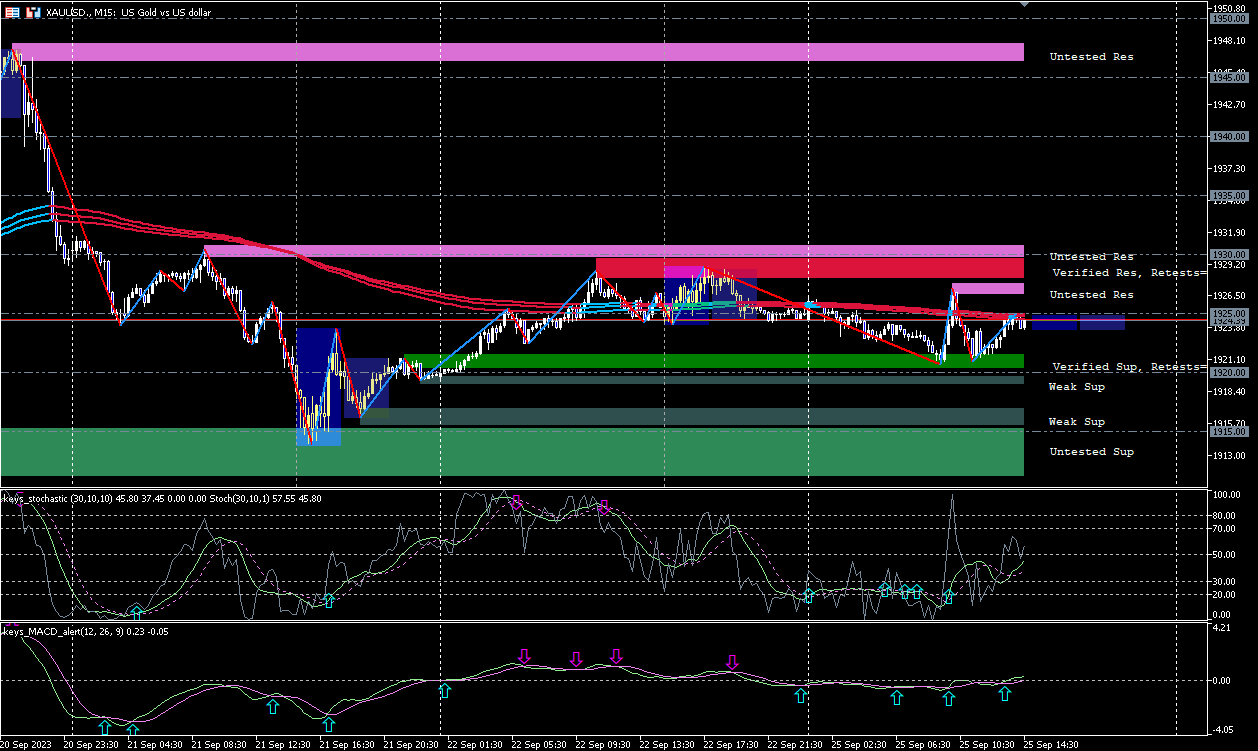Image resolution: width=1258 pixels, height=751 pixels.
Task: Click the 1921.10 price scale value
Action: [x=1227, y=359]
